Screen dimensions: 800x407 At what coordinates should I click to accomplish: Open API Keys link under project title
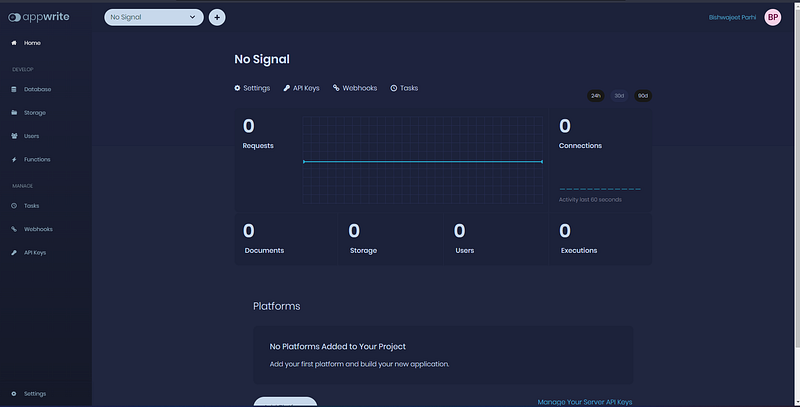tap(306, 88)
